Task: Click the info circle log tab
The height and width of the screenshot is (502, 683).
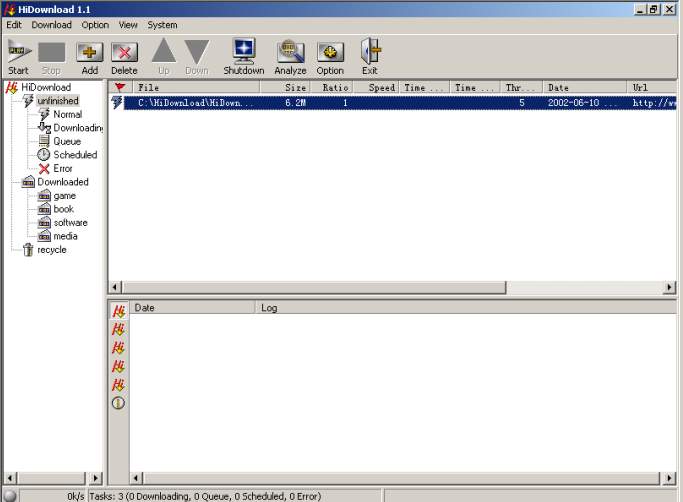Action: [118, 403]
